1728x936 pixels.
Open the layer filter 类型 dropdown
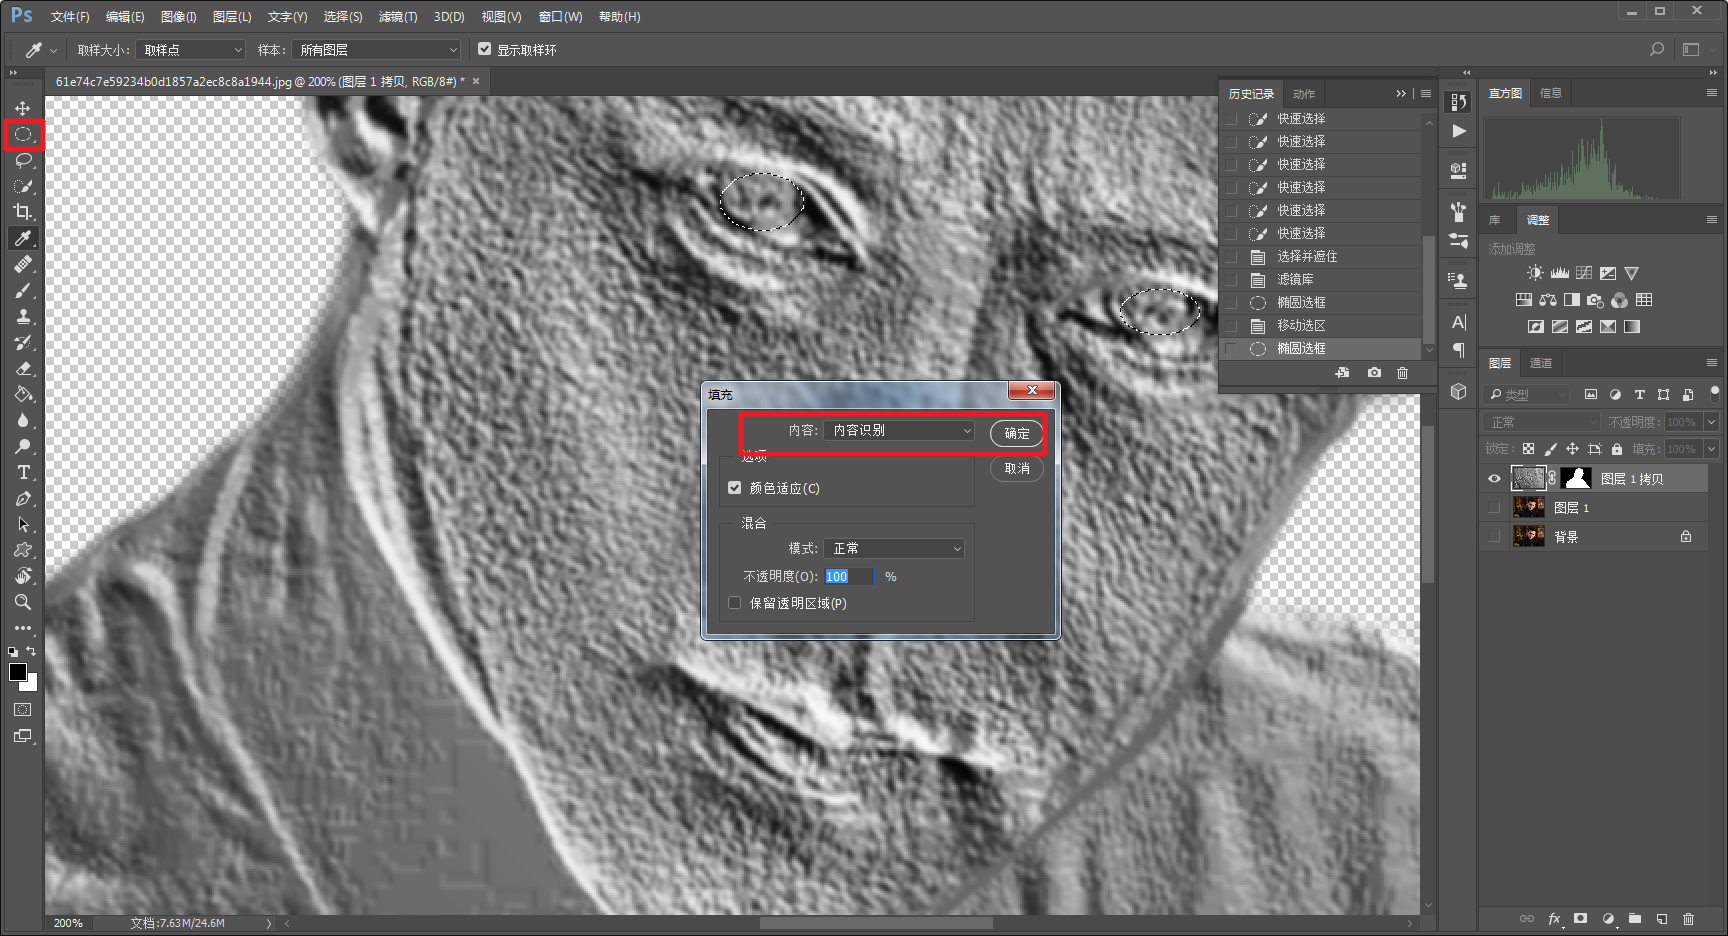tap(1526, 395)
